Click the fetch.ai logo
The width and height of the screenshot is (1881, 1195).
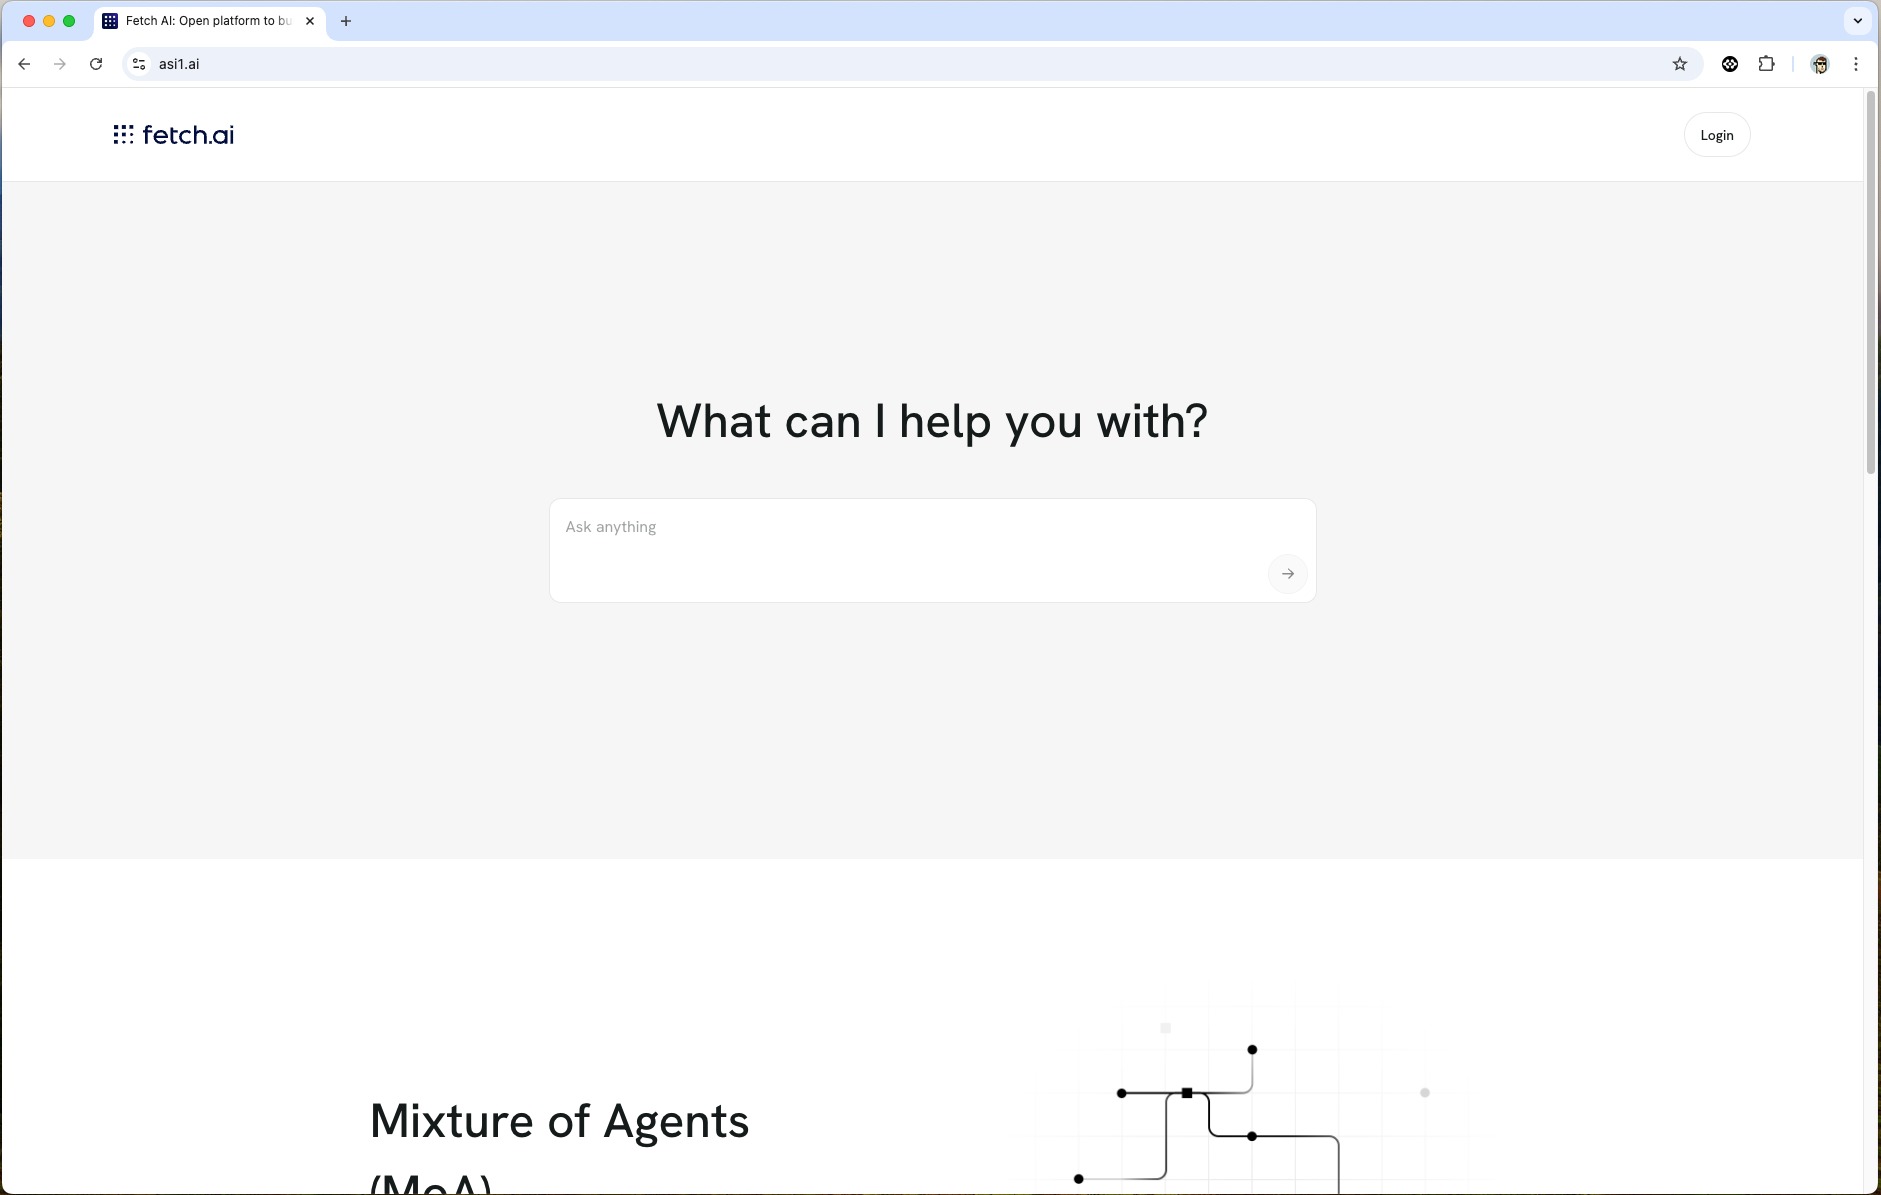173,135
